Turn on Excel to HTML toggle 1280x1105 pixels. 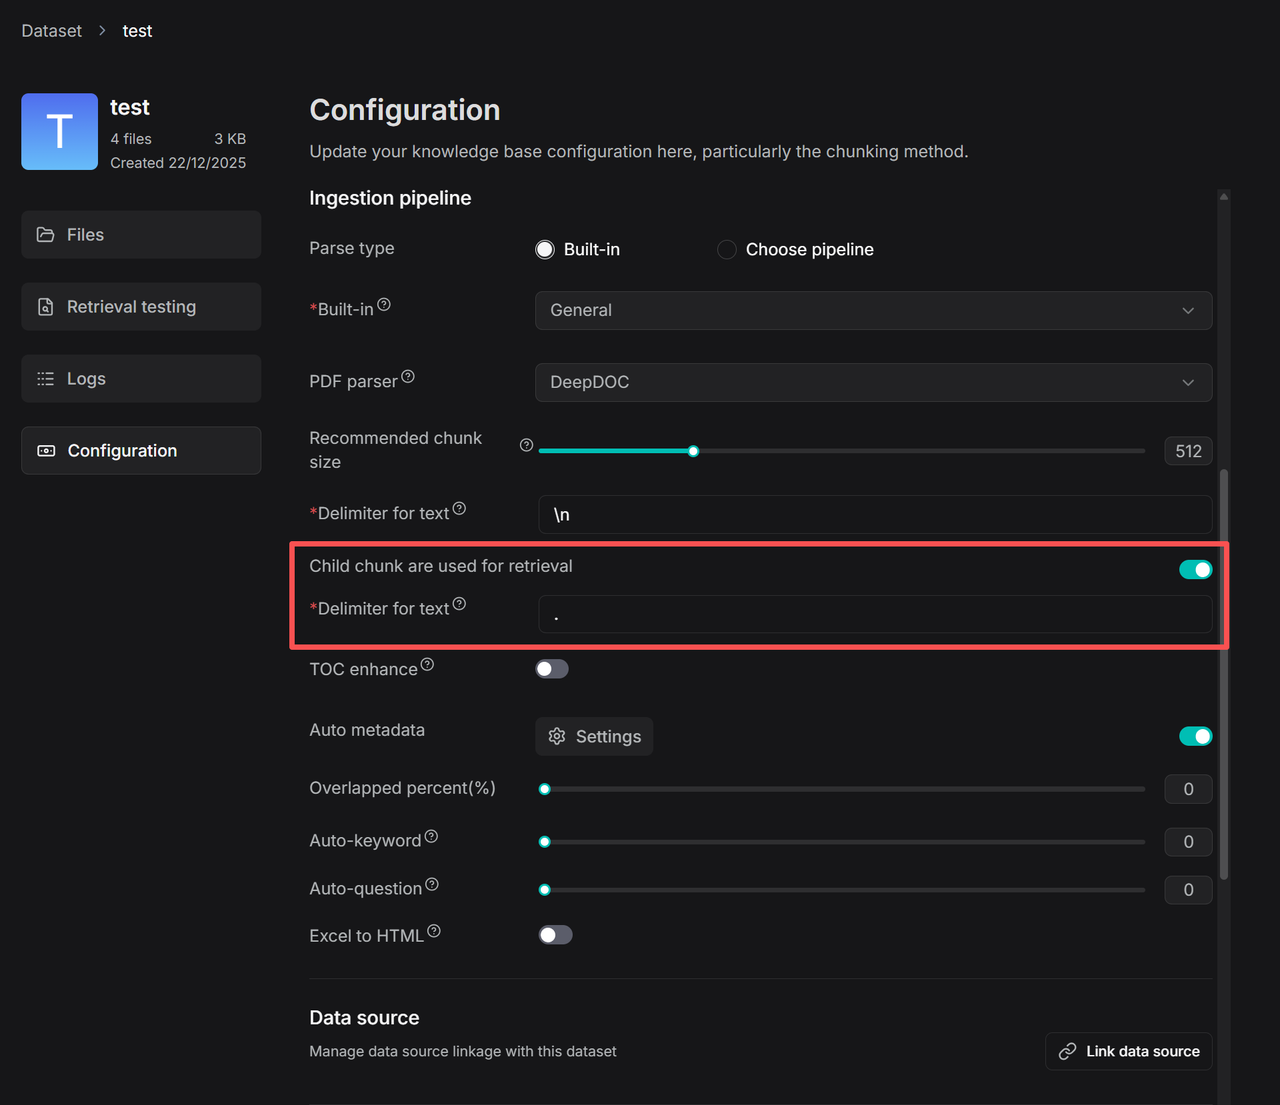pos(555,935)
